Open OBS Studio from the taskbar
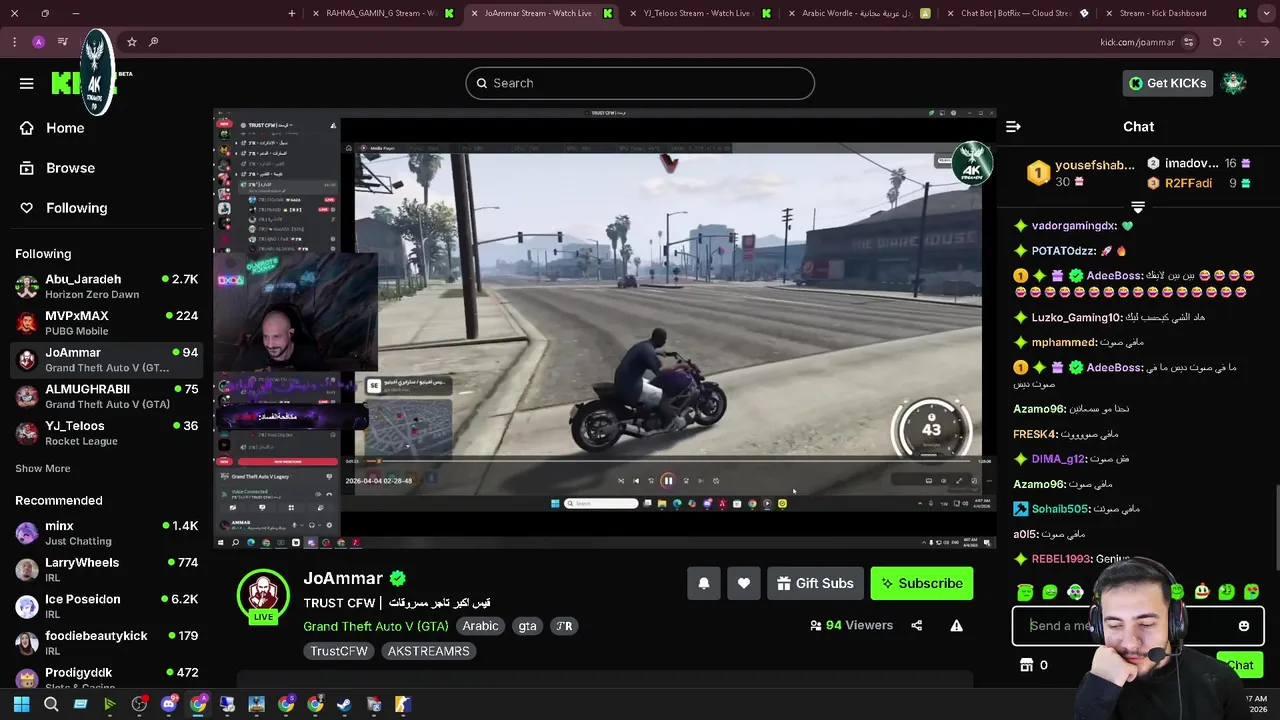Screen dimensions: 1280x720 pyautogui.click(x=139, y=705)
